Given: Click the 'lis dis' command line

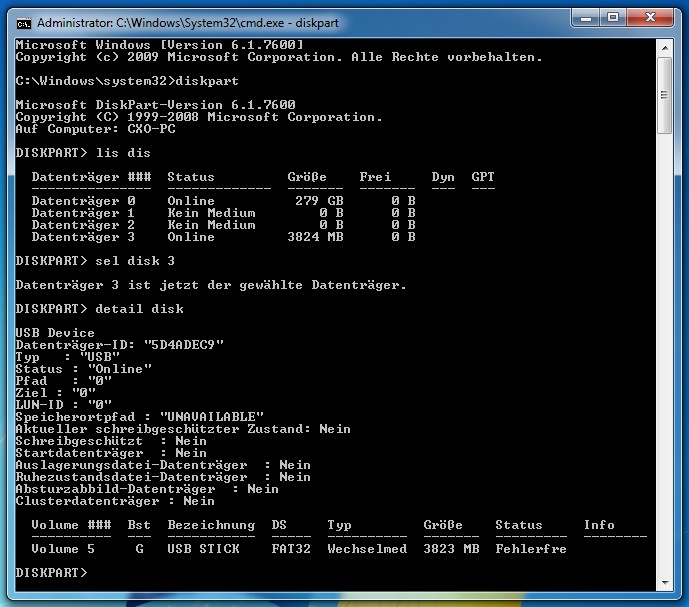Looking at the screenshot, I should click(x=83, y=153).
